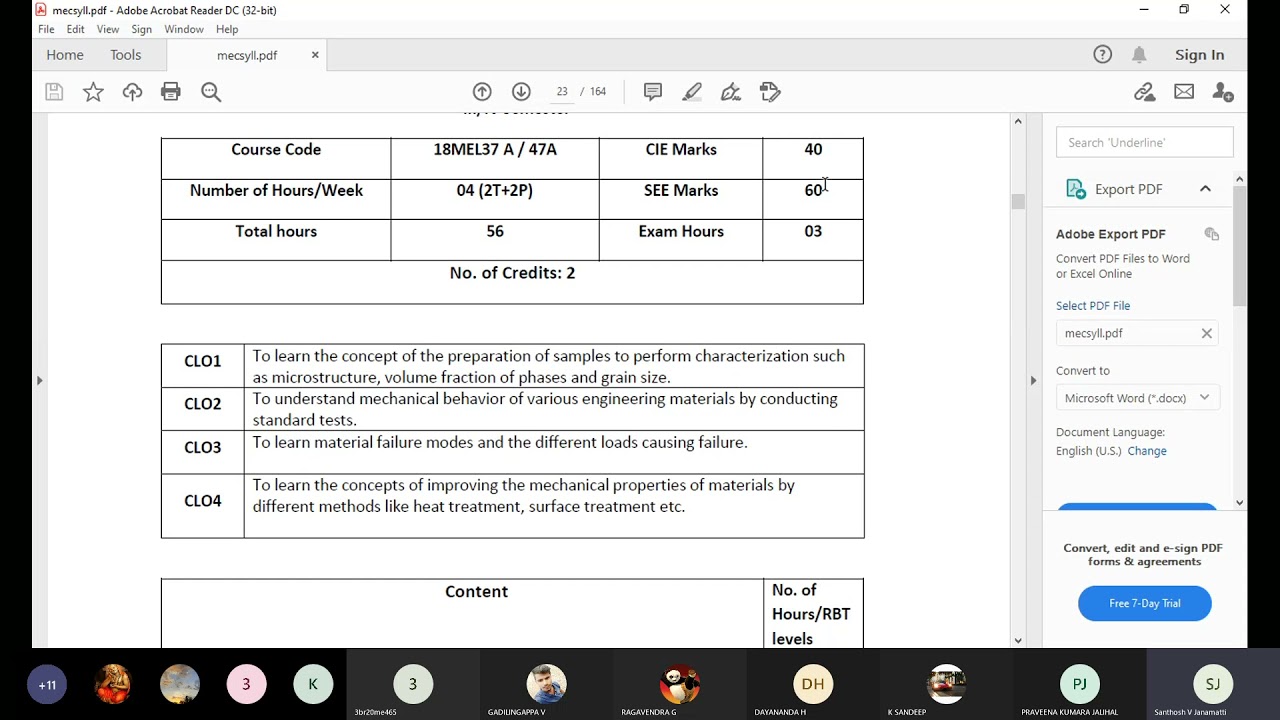Open the View menu

[108, 30]
